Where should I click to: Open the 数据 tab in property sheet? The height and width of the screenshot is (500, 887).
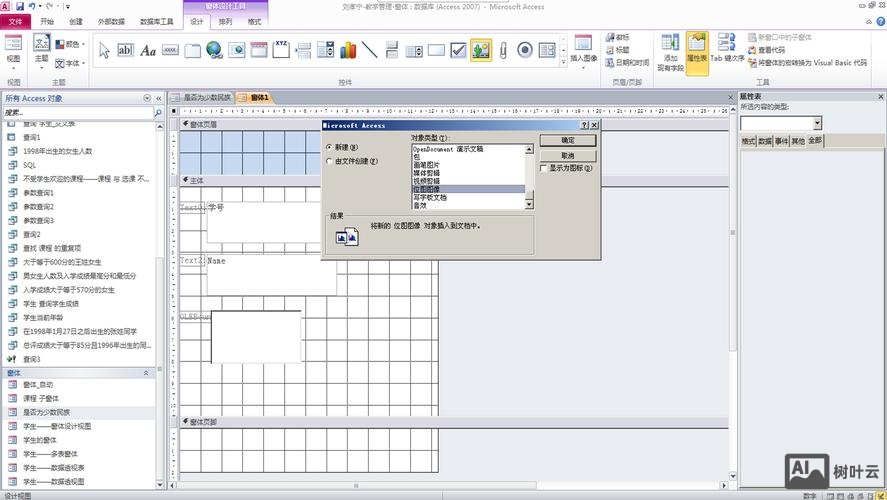pyautogui.click(x=765, y=141)
